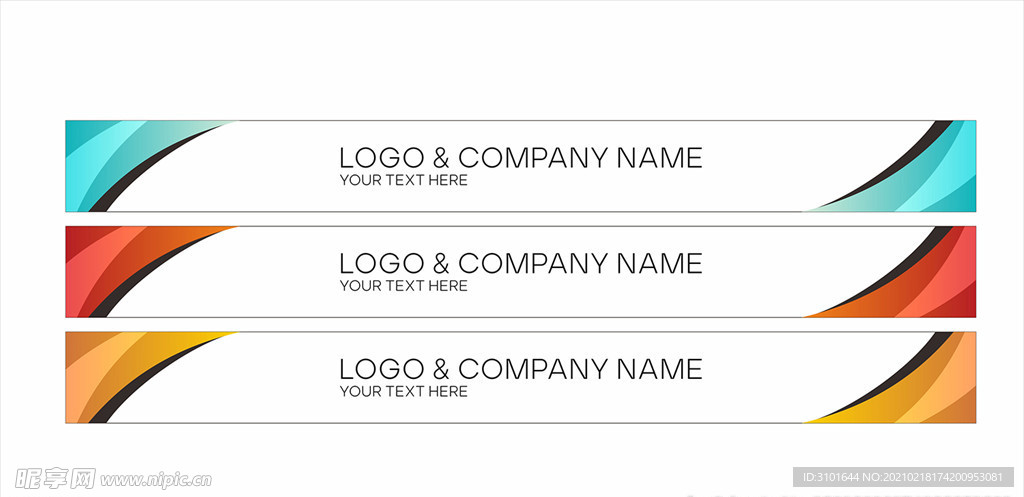
Task: Select YOUR TEXT HERE in orange banner
Action: tap(404, 392)
